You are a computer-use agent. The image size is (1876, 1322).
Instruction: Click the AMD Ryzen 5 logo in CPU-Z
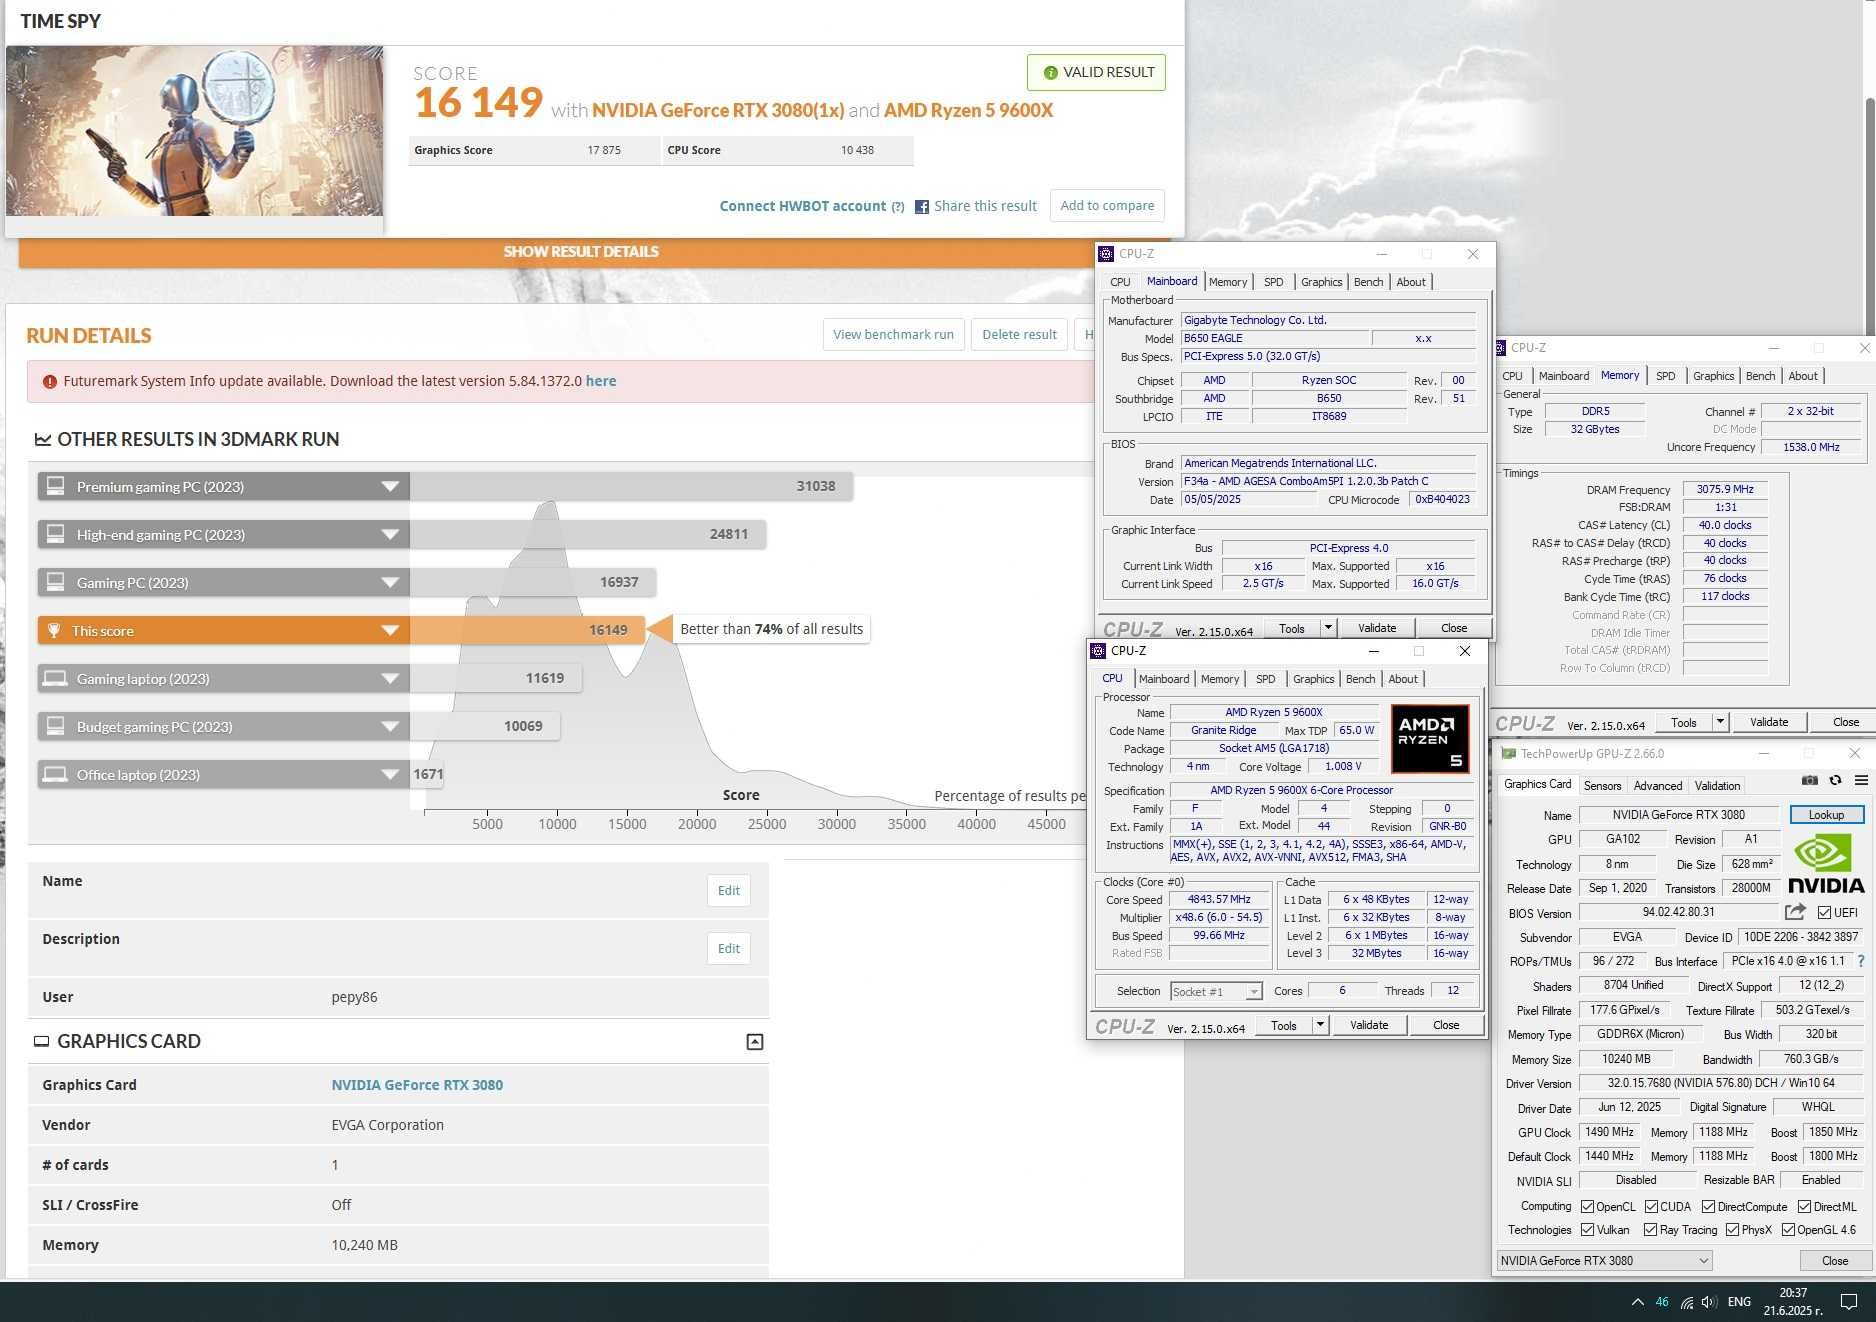1430,739
